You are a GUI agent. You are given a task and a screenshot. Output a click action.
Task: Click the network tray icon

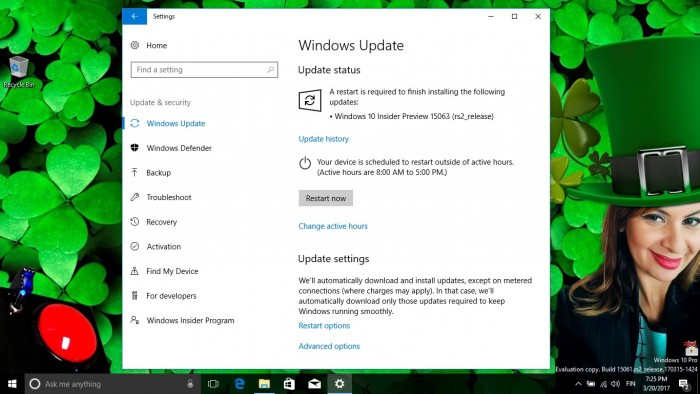(x=604, y=384)
